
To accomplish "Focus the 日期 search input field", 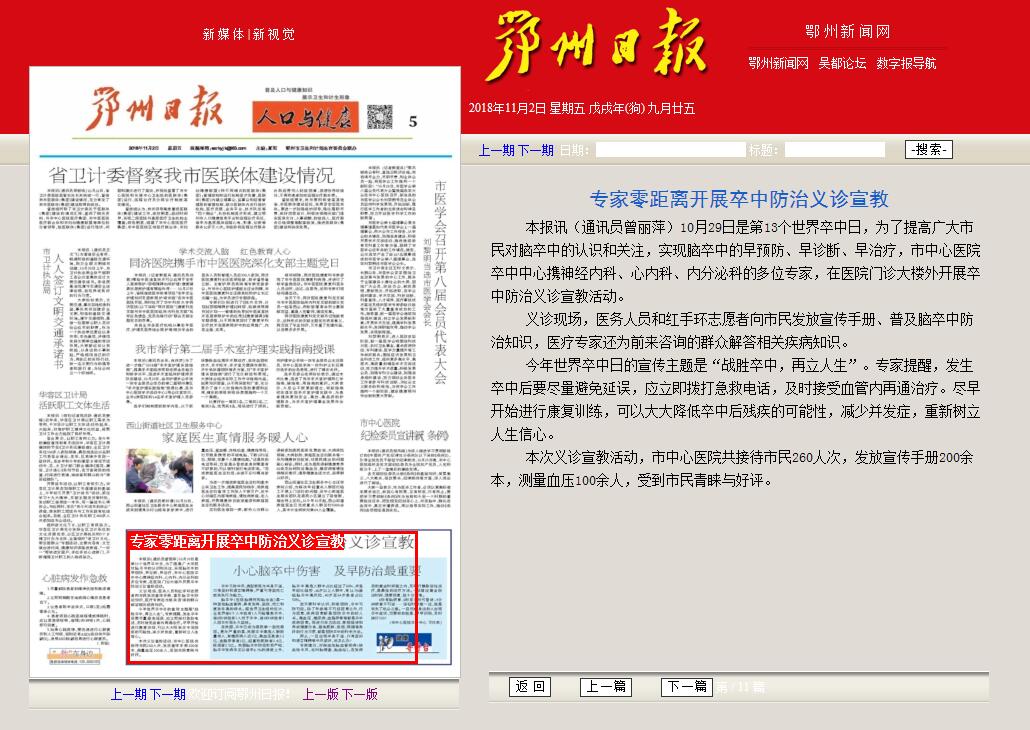I will click(x=670, y=150).
